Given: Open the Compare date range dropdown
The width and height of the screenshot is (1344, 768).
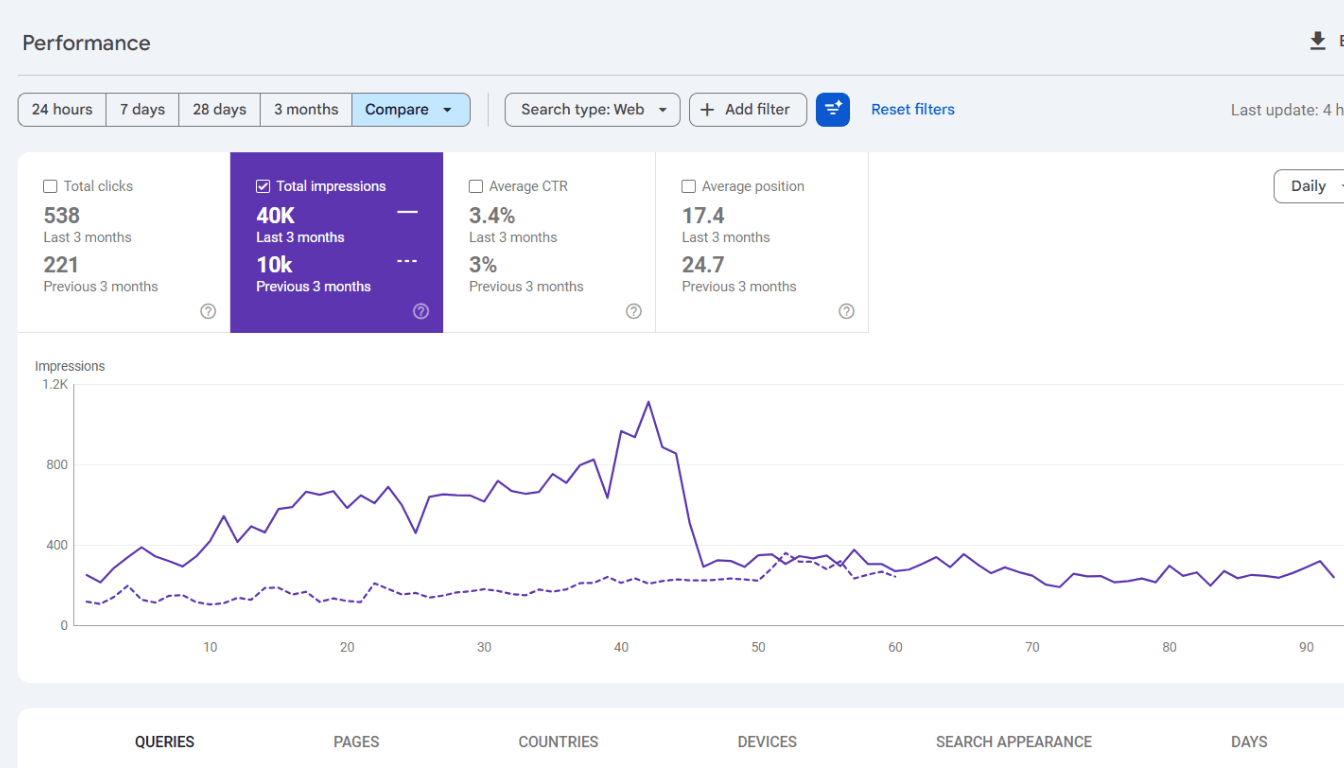Looking at the screenshot, I should (411, 110).
